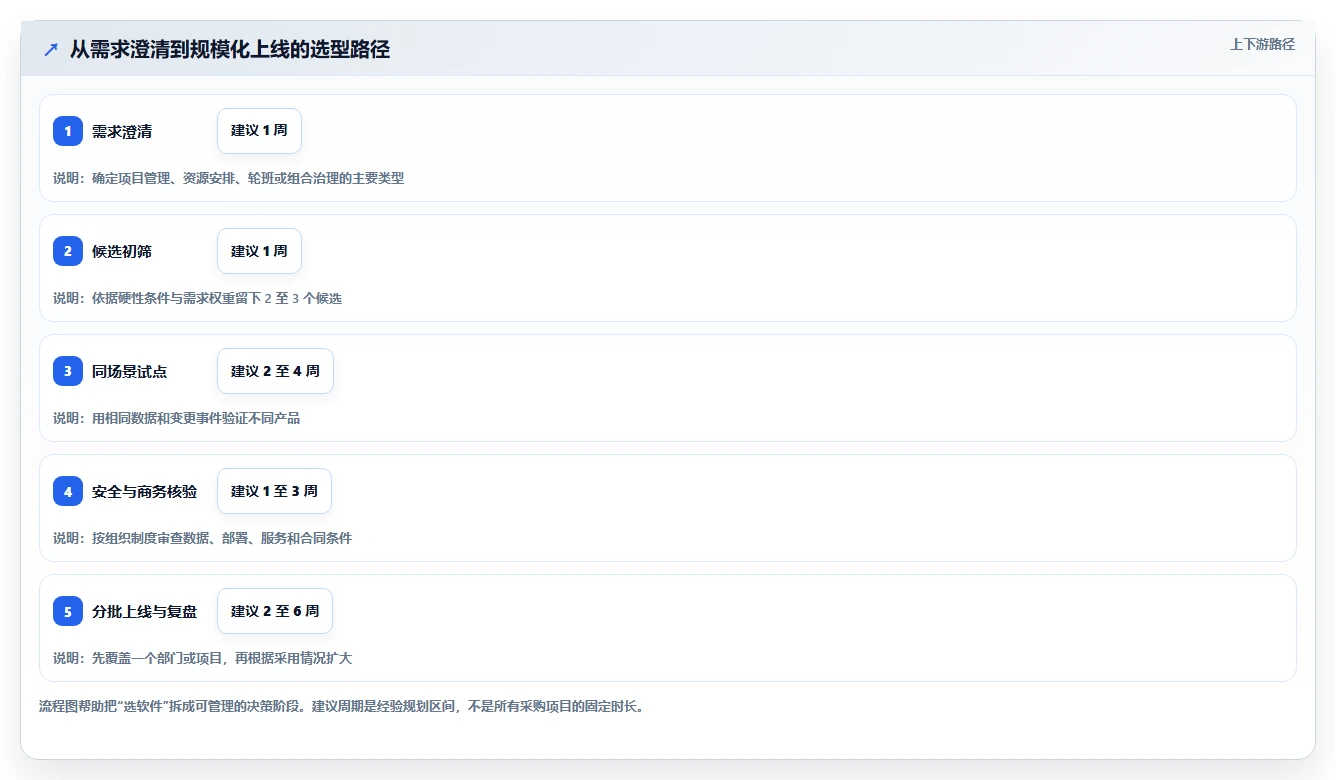
Task: Click step number 1 badge for 需求澄清
Action: click(x=68, y=131)
